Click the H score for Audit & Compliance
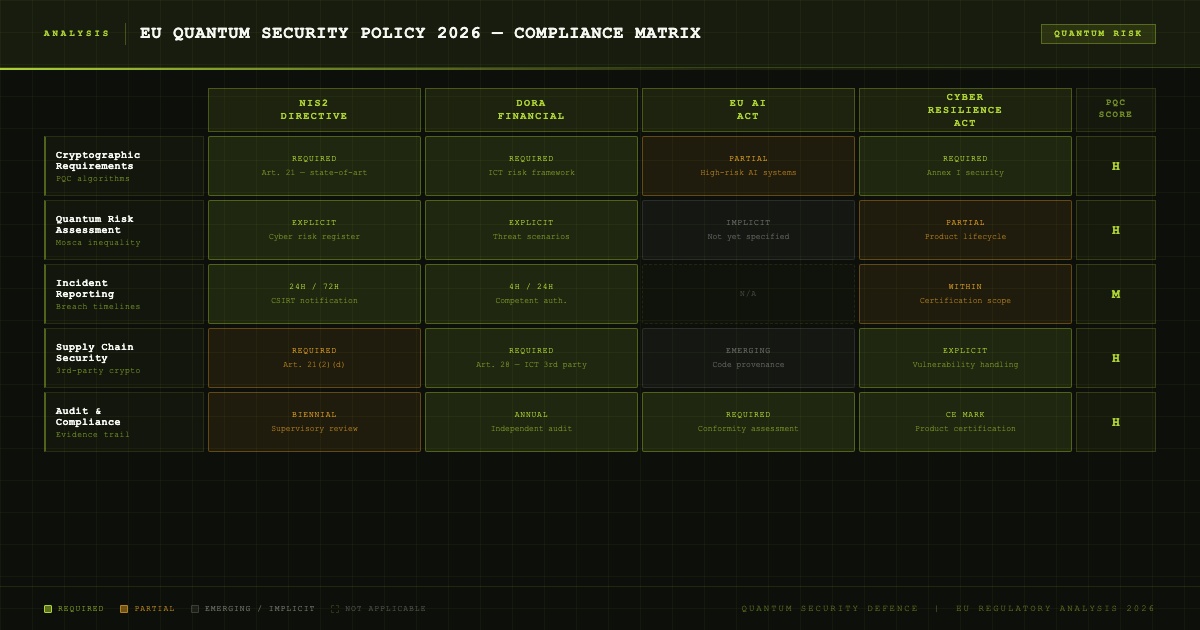Image resolution: width=1200 pixels, height=630 pixels. (1116, 422)
